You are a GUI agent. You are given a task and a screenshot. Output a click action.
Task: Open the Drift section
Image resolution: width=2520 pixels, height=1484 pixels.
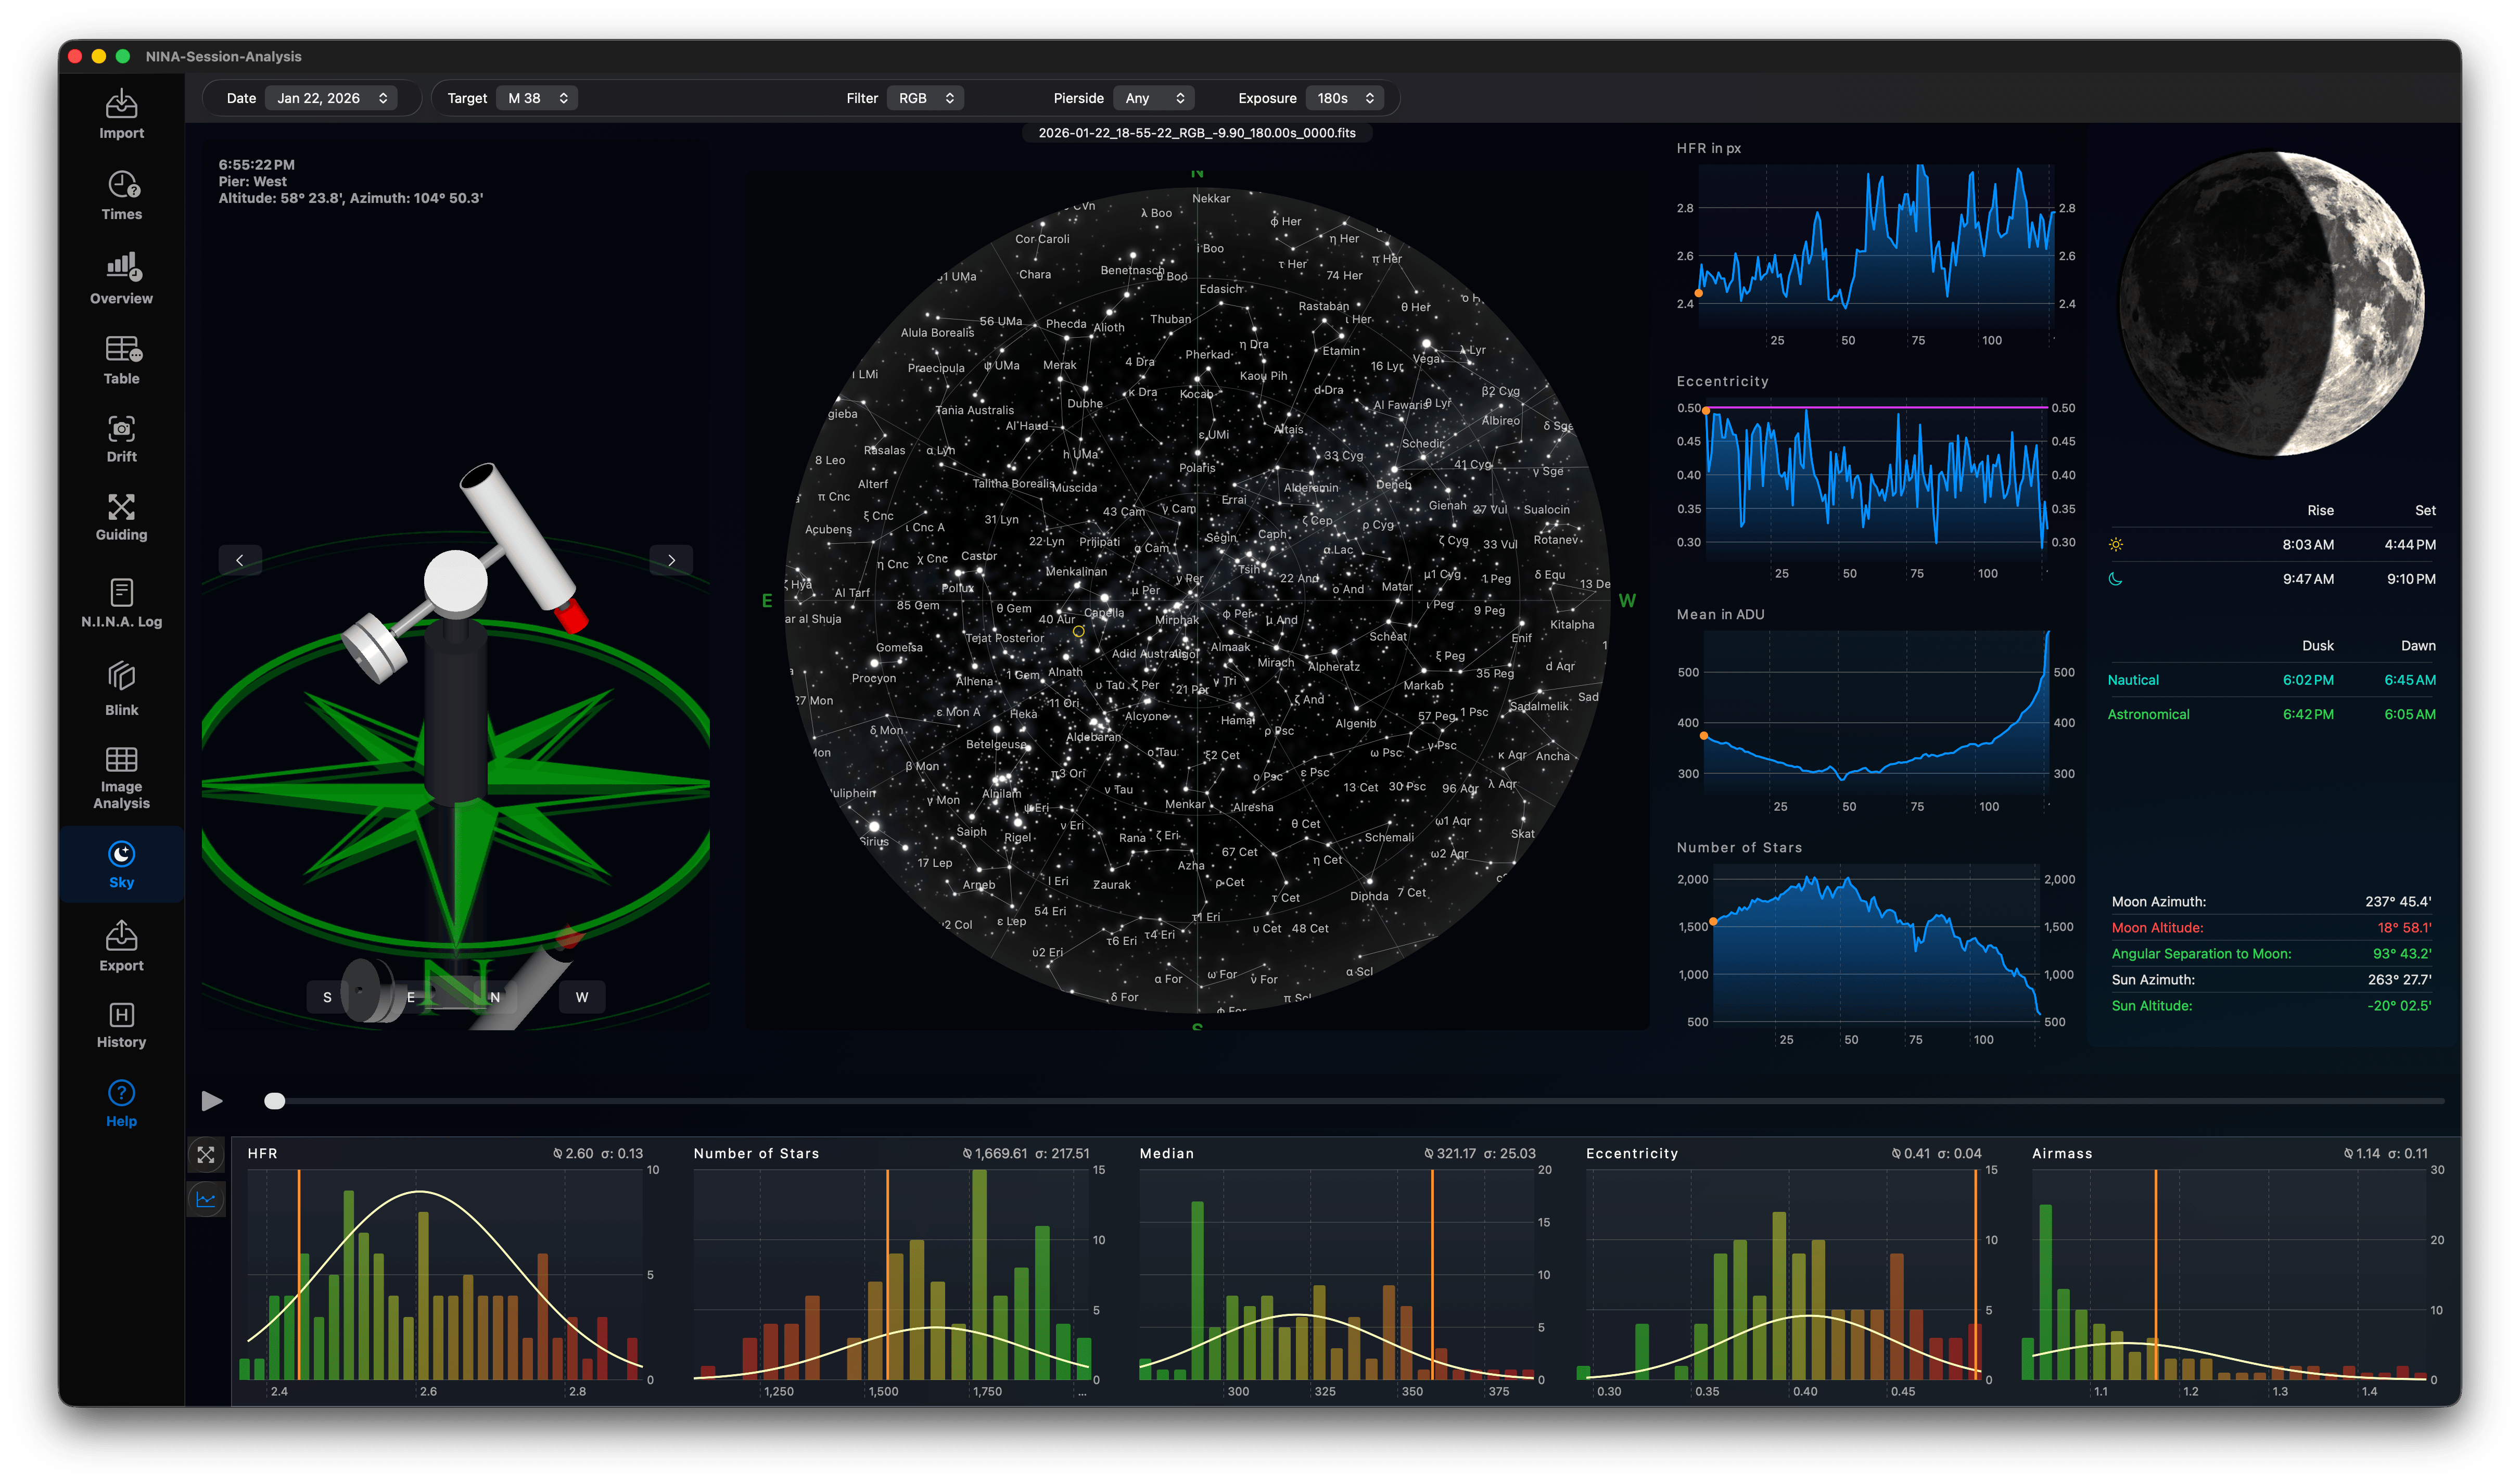pos(121,439)
